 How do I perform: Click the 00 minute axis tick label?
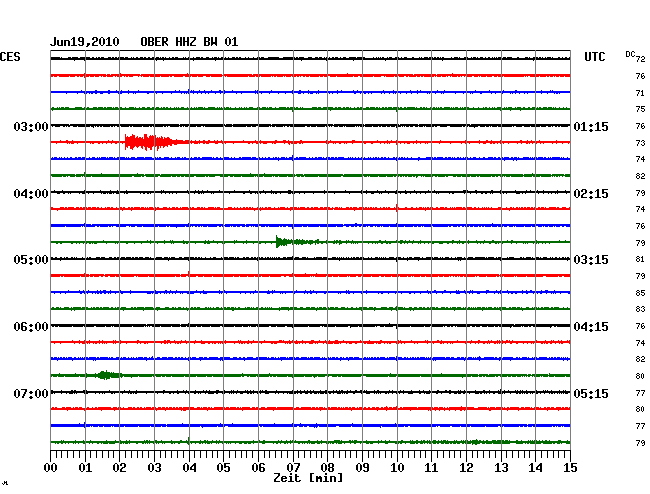(x=51, y=468)
